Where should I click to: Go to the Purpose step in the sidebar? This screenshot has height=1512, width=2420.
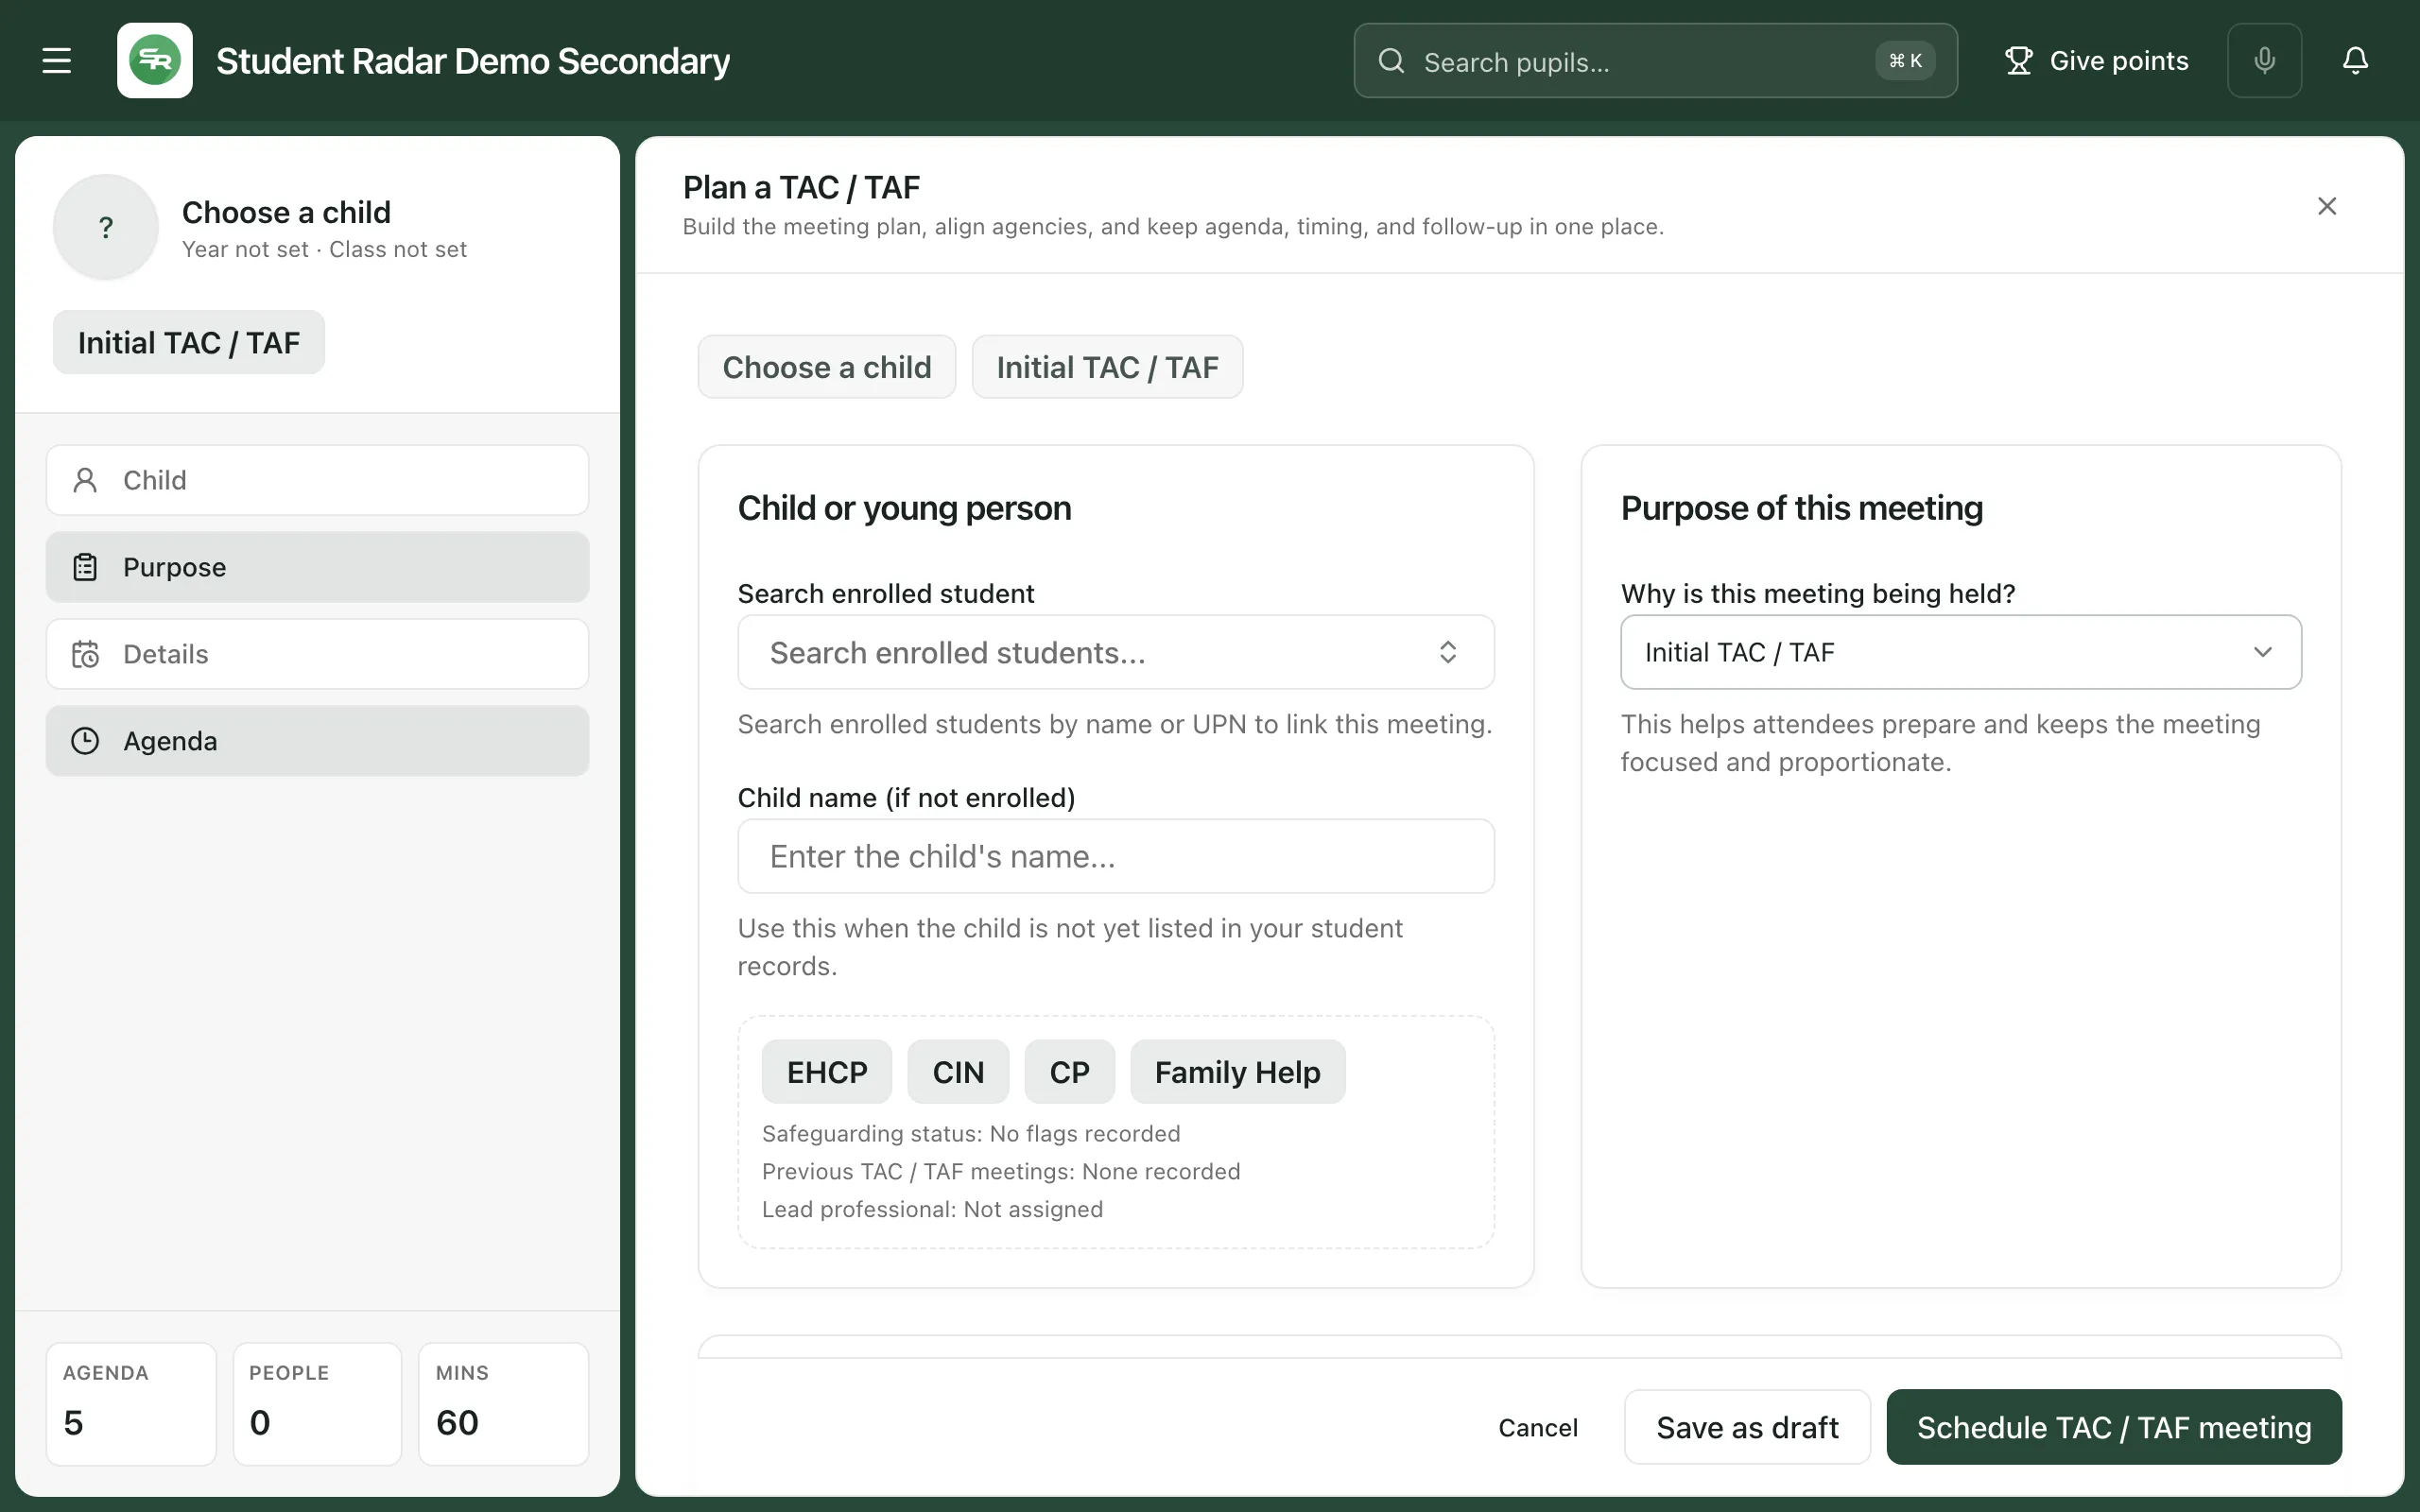pyautogui.click(x=317, y=567)
